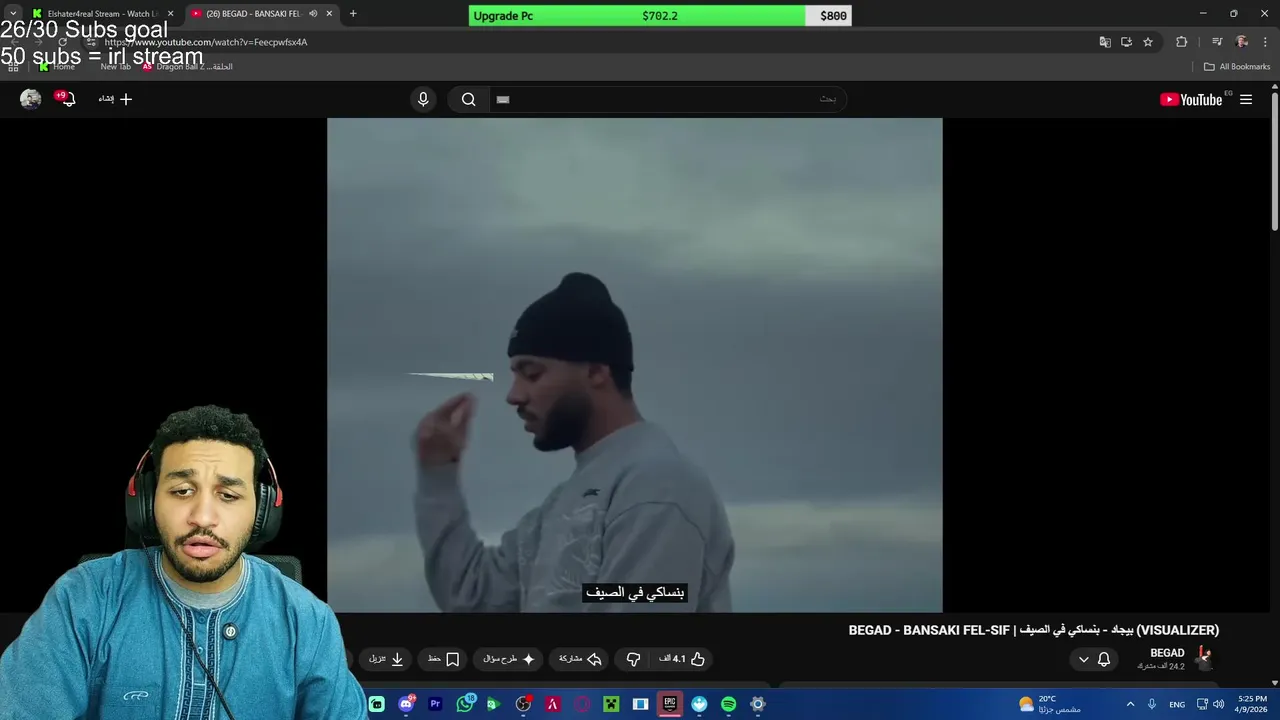This screenshot has height=720, width=1280.
Task: Open tab search dropdown arrow
Action: (12, 14)
